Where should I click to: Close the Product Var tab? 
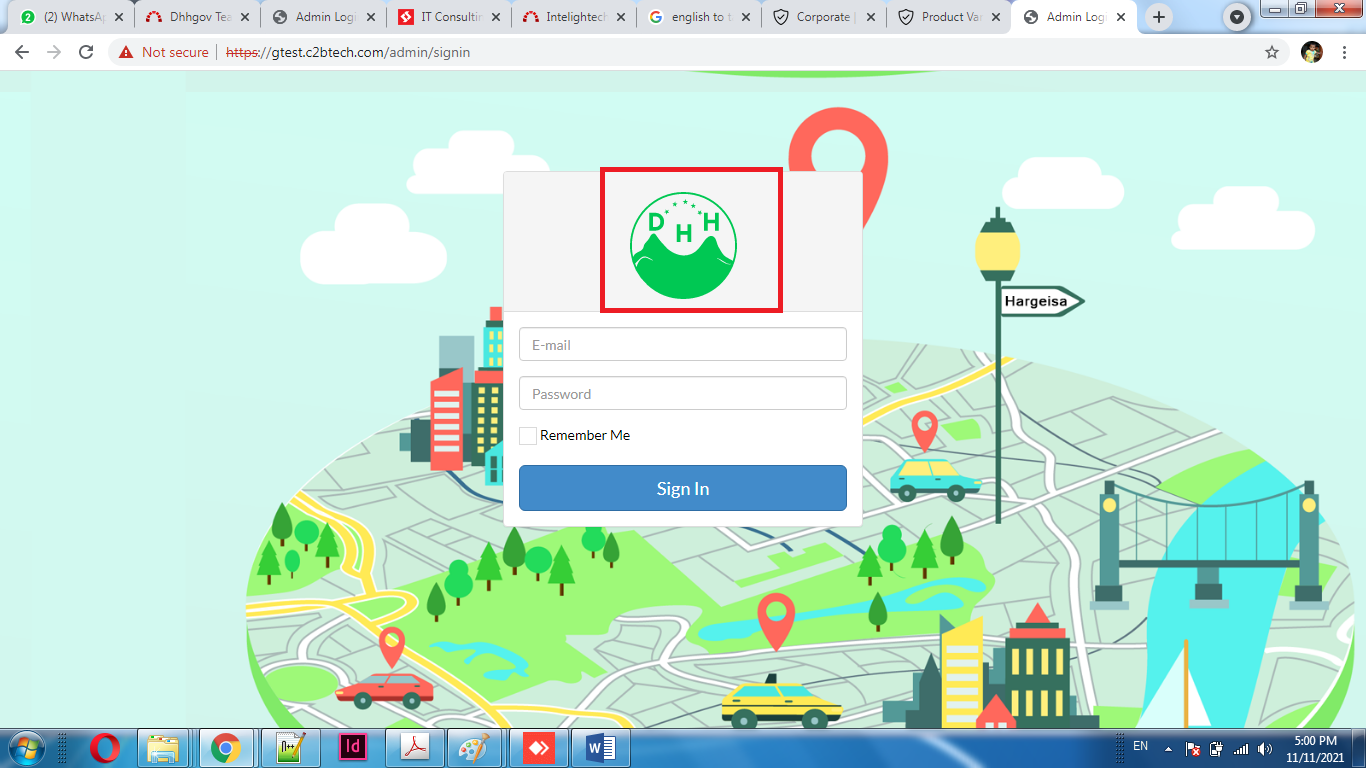click(997, 17)
